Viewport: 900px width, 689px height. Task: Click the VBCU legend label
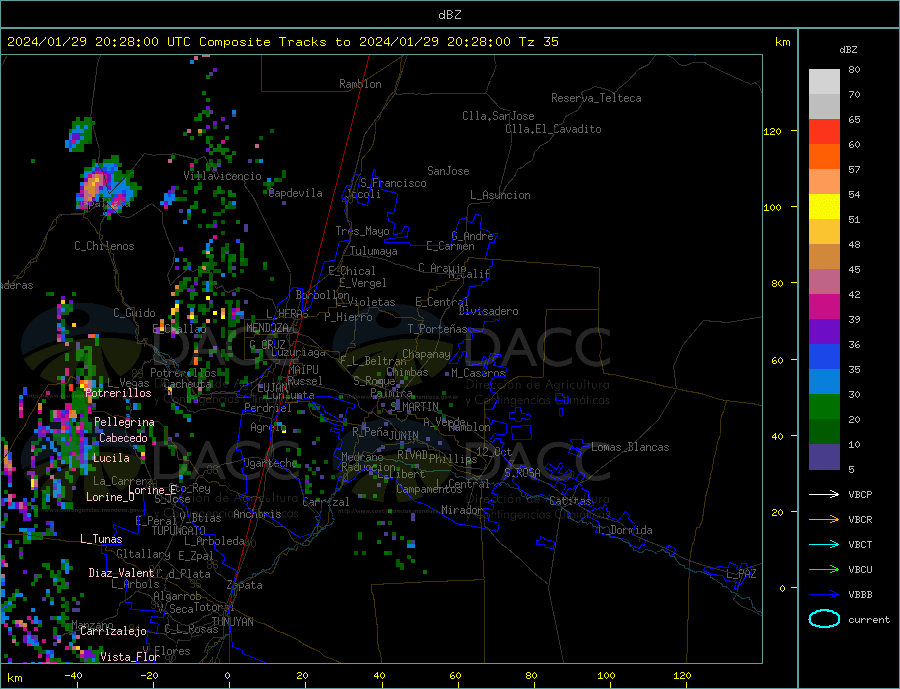[860, 570]
